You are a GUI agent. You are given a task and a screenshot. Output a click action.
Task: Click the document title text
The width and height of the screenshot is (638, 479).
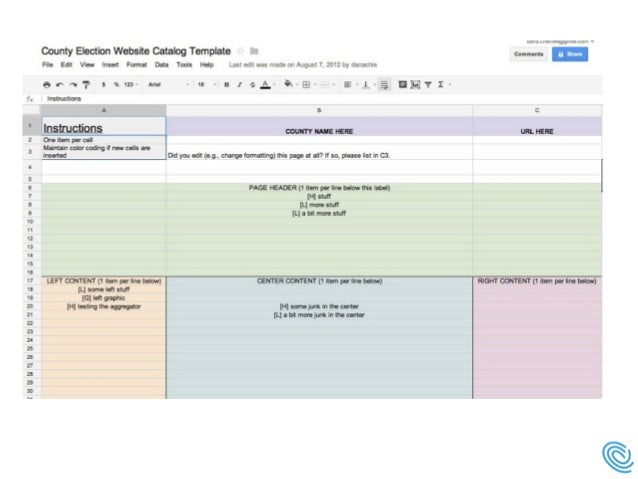pyautogui.click(x=136, y=51)
